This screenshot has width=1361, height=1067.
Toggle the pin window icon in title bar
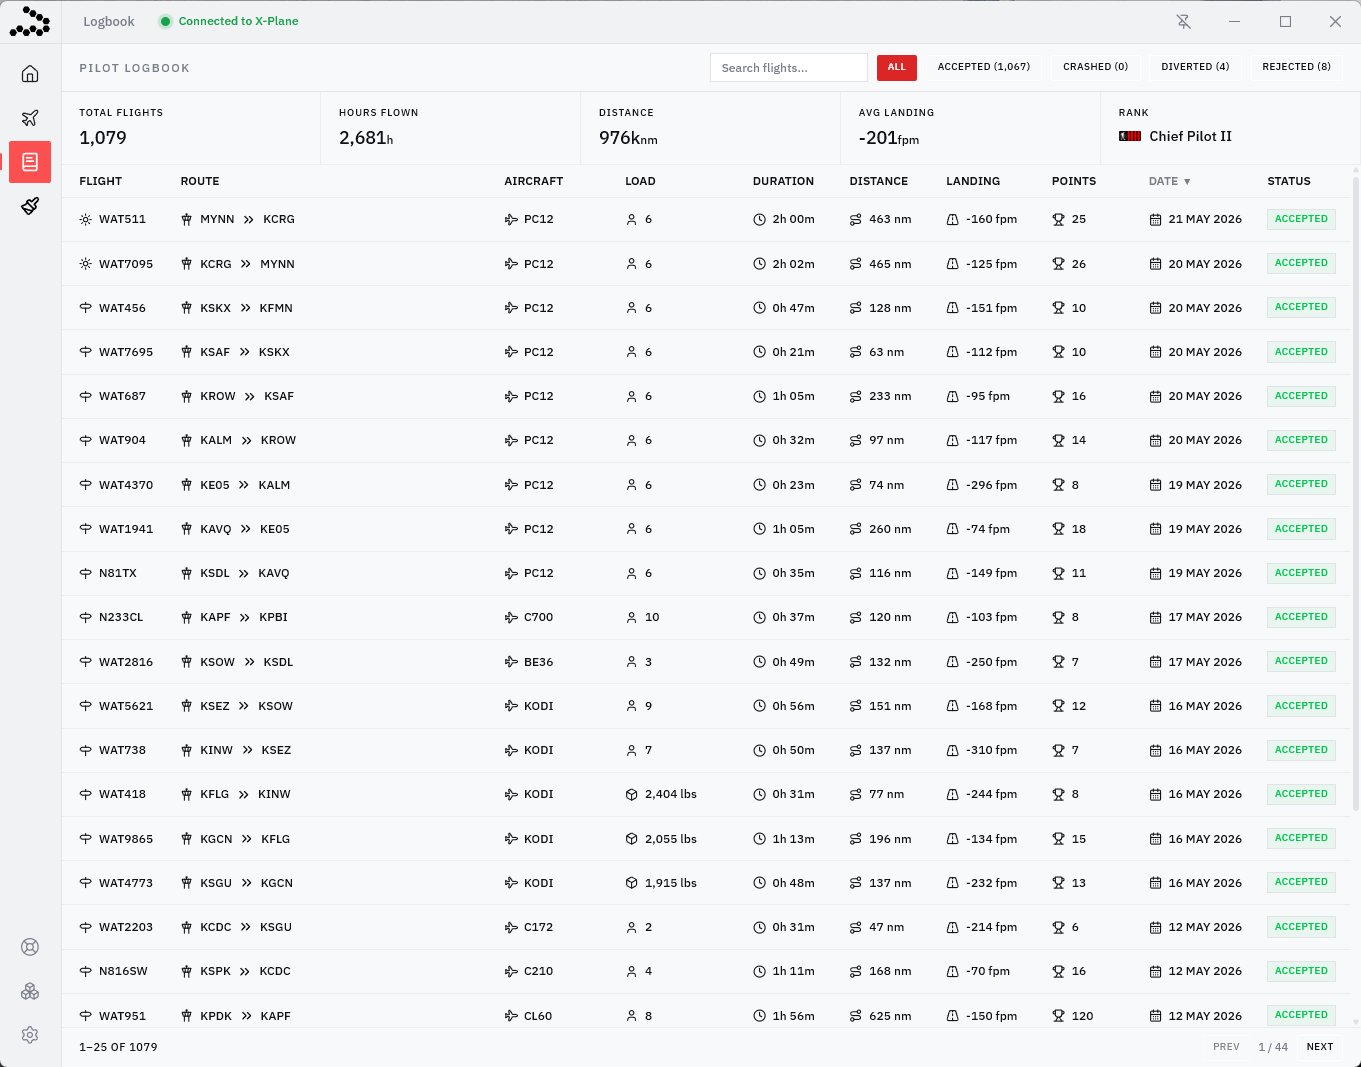1184,21
